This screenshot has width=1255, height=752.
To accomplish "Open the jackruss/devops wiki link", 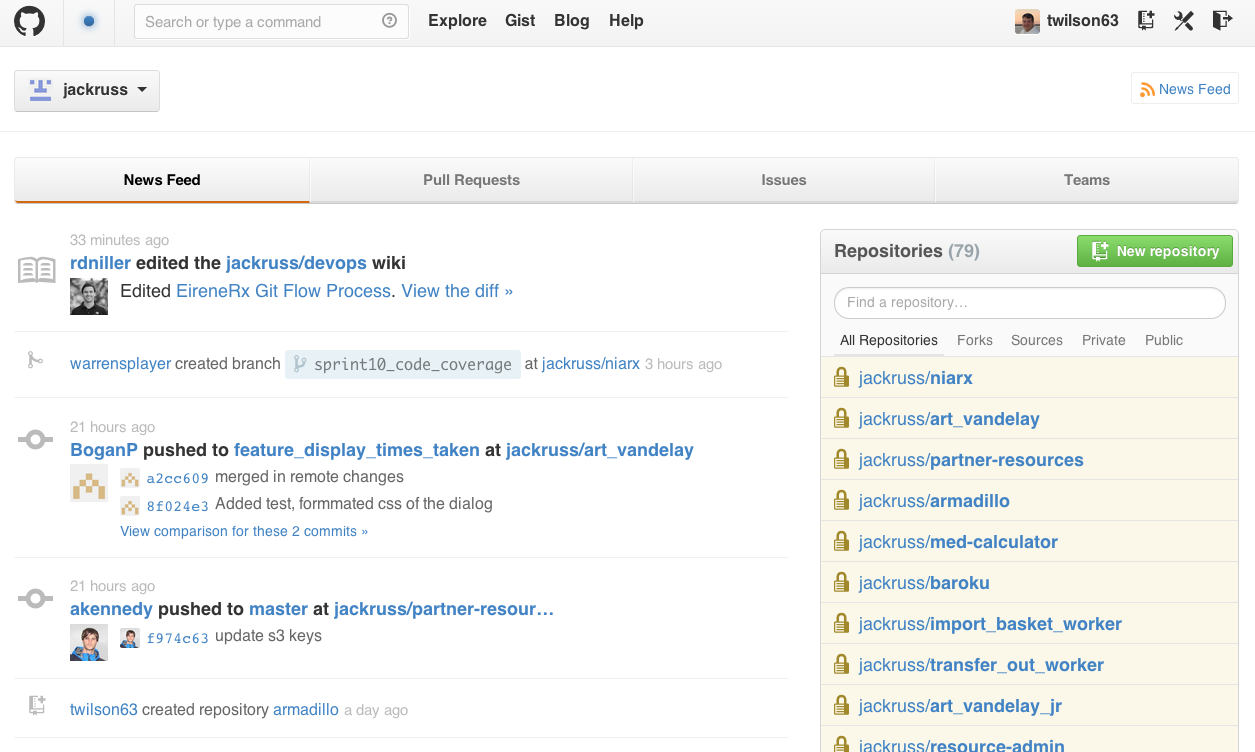I will [296, 263].
